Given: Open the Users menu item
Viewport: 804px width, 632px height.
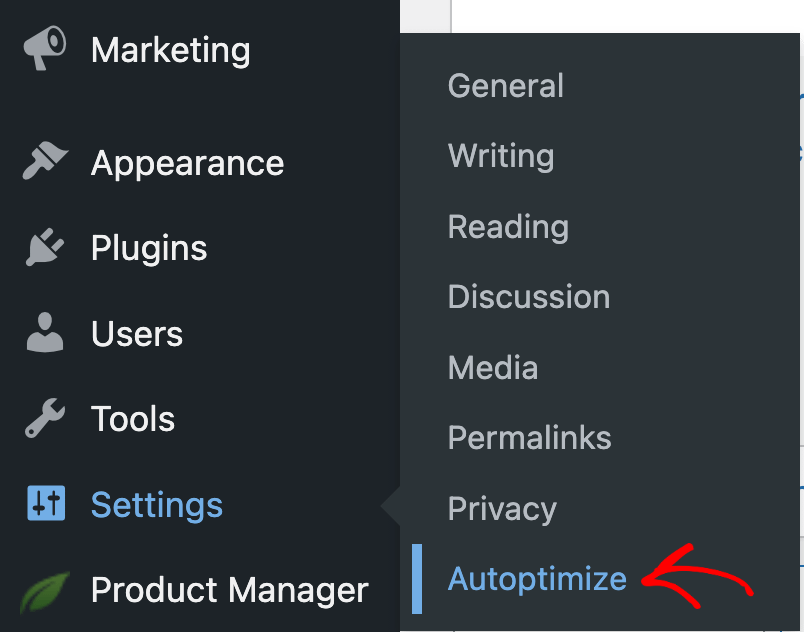Looking at the screenshot, I should click(137, 334).
